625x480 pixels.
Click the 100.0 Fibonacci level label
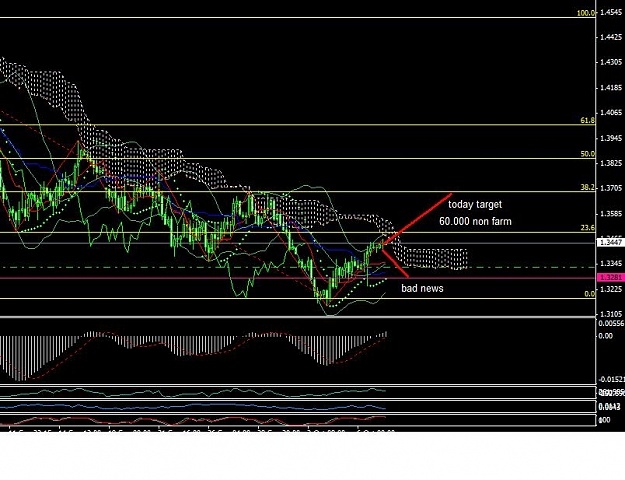(x=586, y=13)
